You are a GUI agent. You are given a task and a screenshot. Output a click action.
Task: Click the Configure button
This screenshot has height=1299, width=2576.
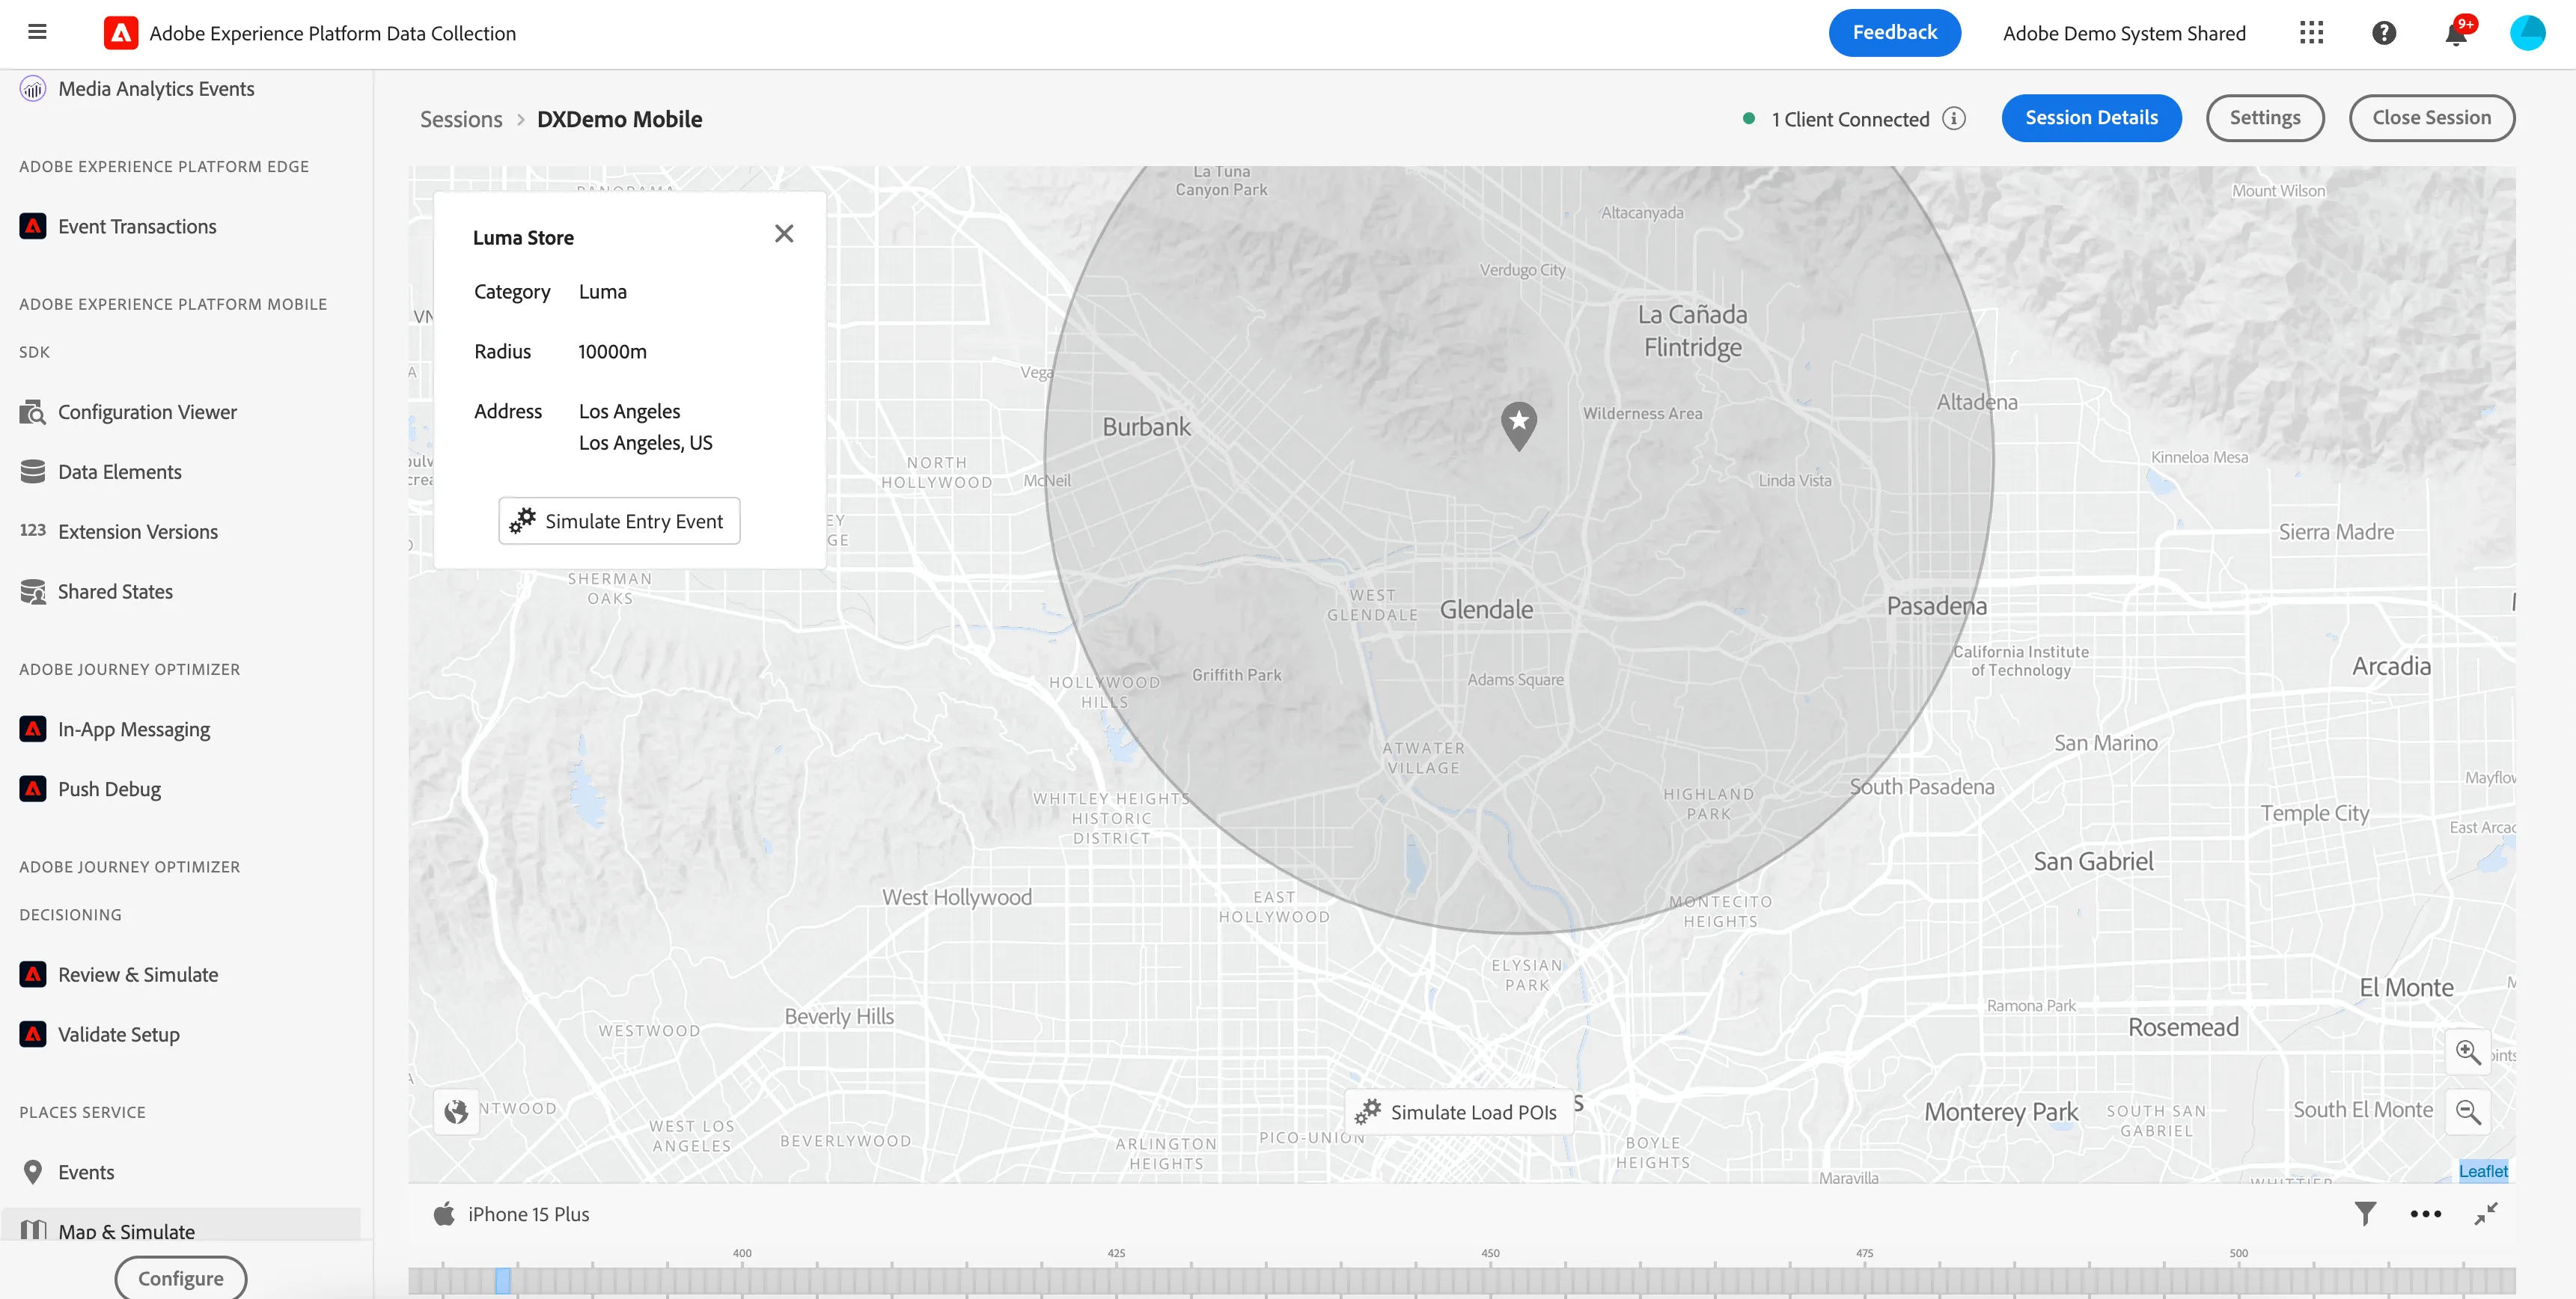(181, 1278)
